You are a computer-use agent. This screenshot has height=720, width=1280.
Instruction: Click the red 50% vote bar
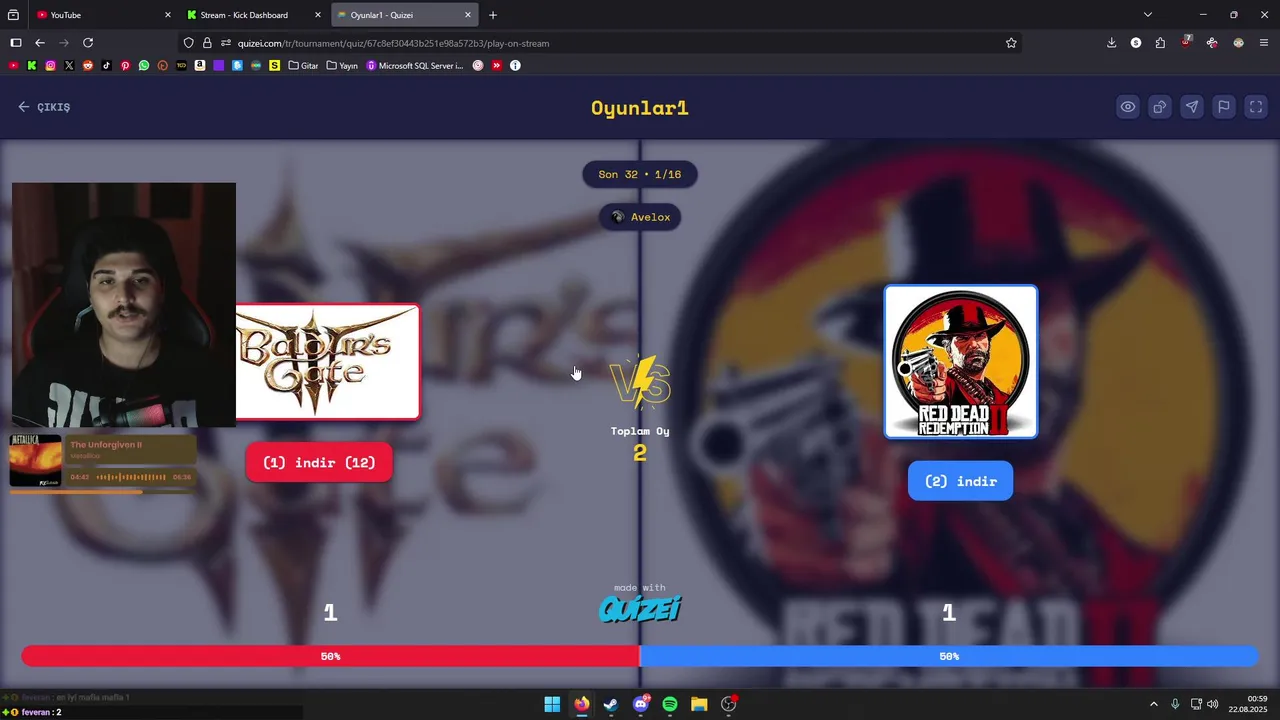pos(330,656)
